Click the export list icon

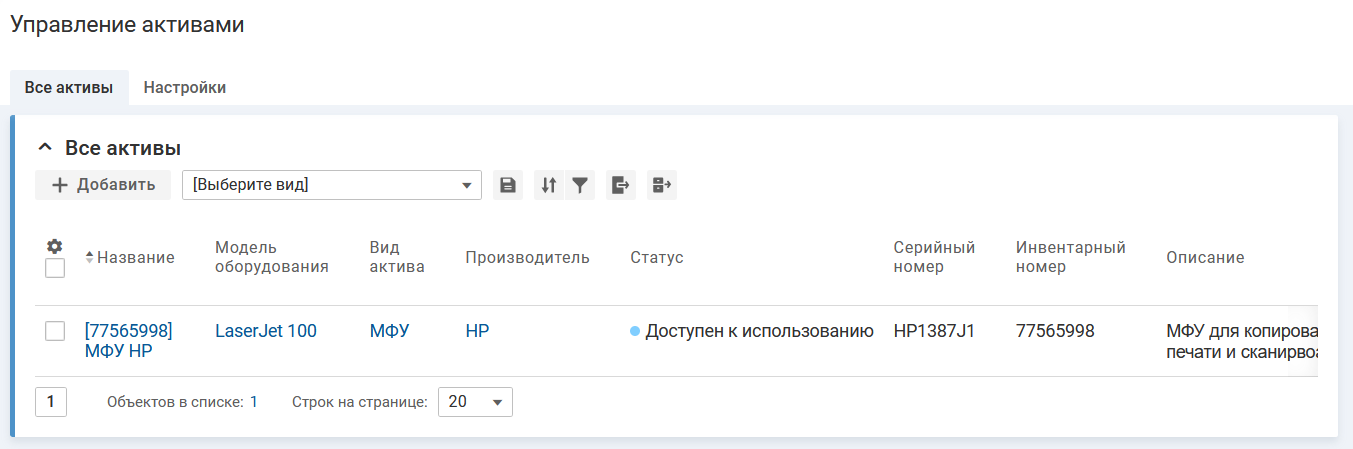621,185
